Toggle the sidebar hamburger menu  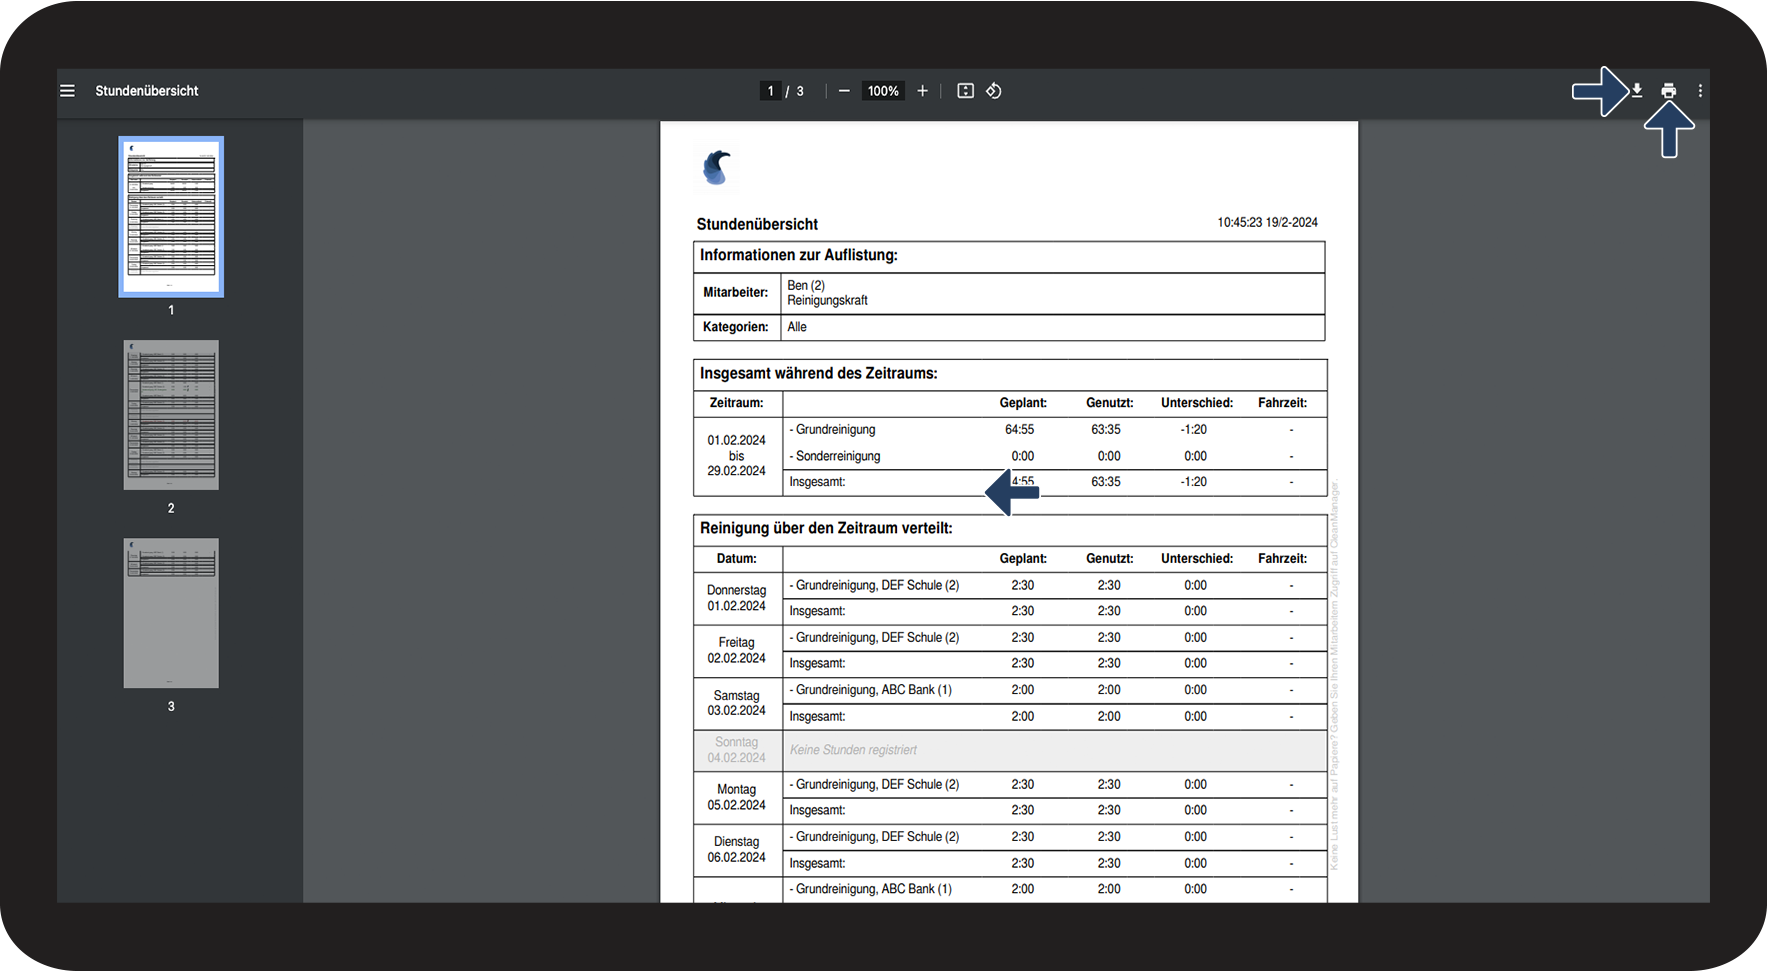(x=67, y=91)
